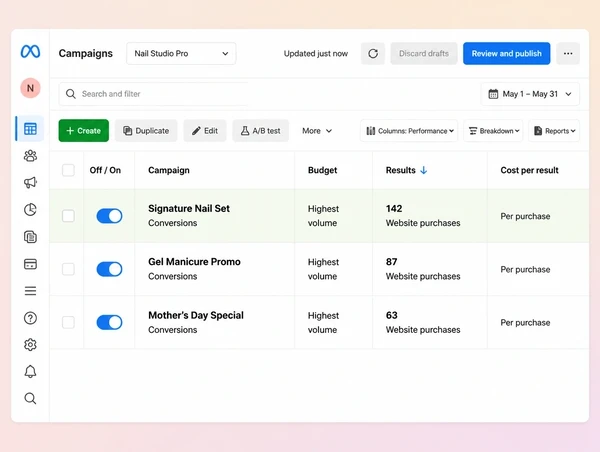
Task: Open the campaigns table view in sidebar
Action: click(30, 129)
